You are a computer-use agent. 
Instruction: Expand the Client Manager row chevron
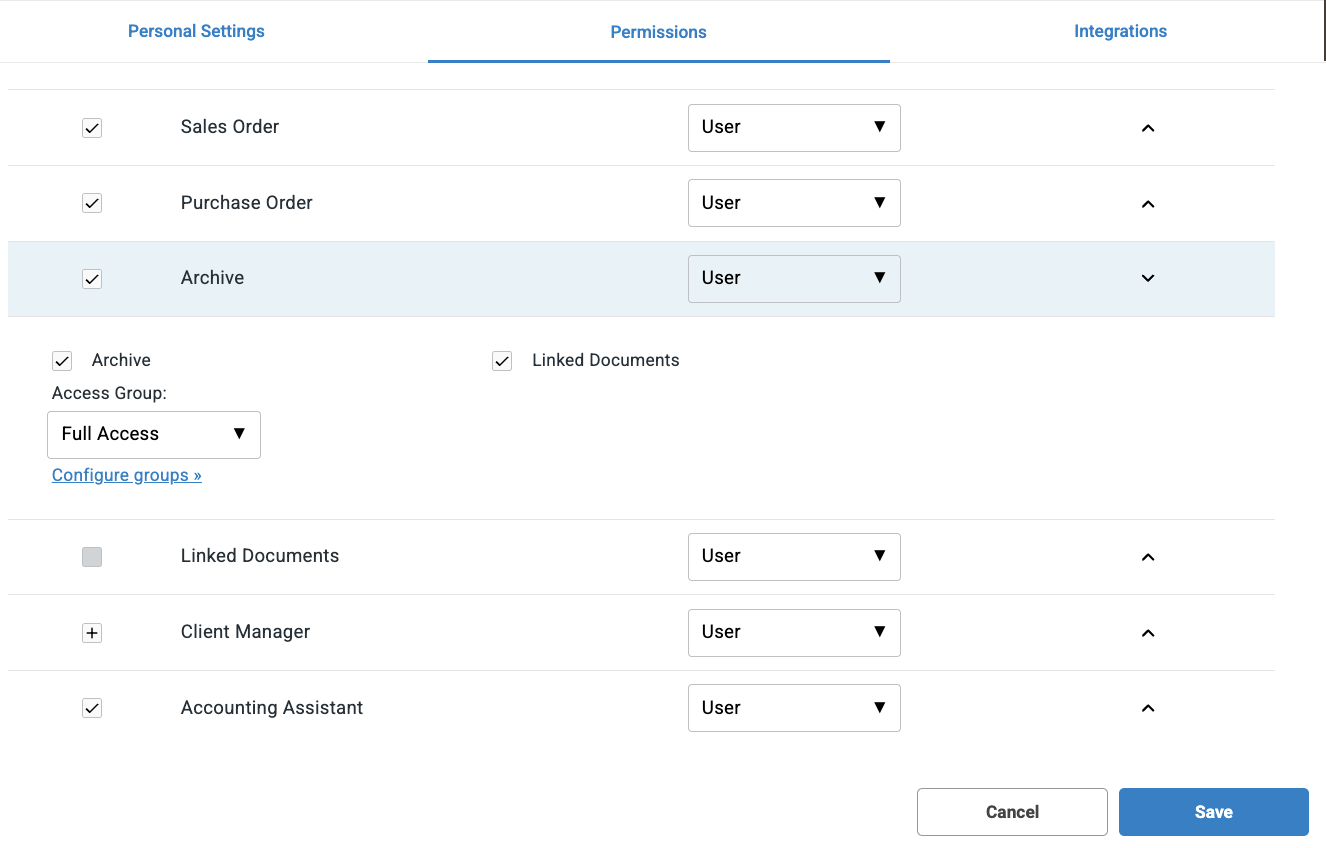[x=1148, y=633]
